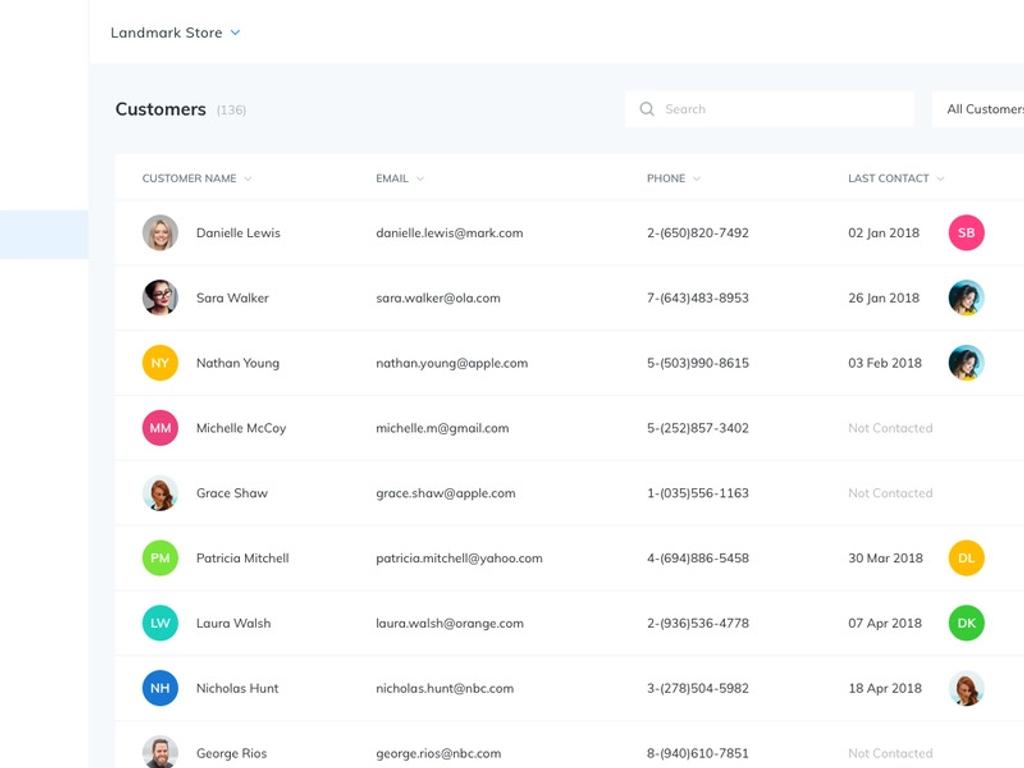Open Danielle Lewis customer name

point(238,233)
